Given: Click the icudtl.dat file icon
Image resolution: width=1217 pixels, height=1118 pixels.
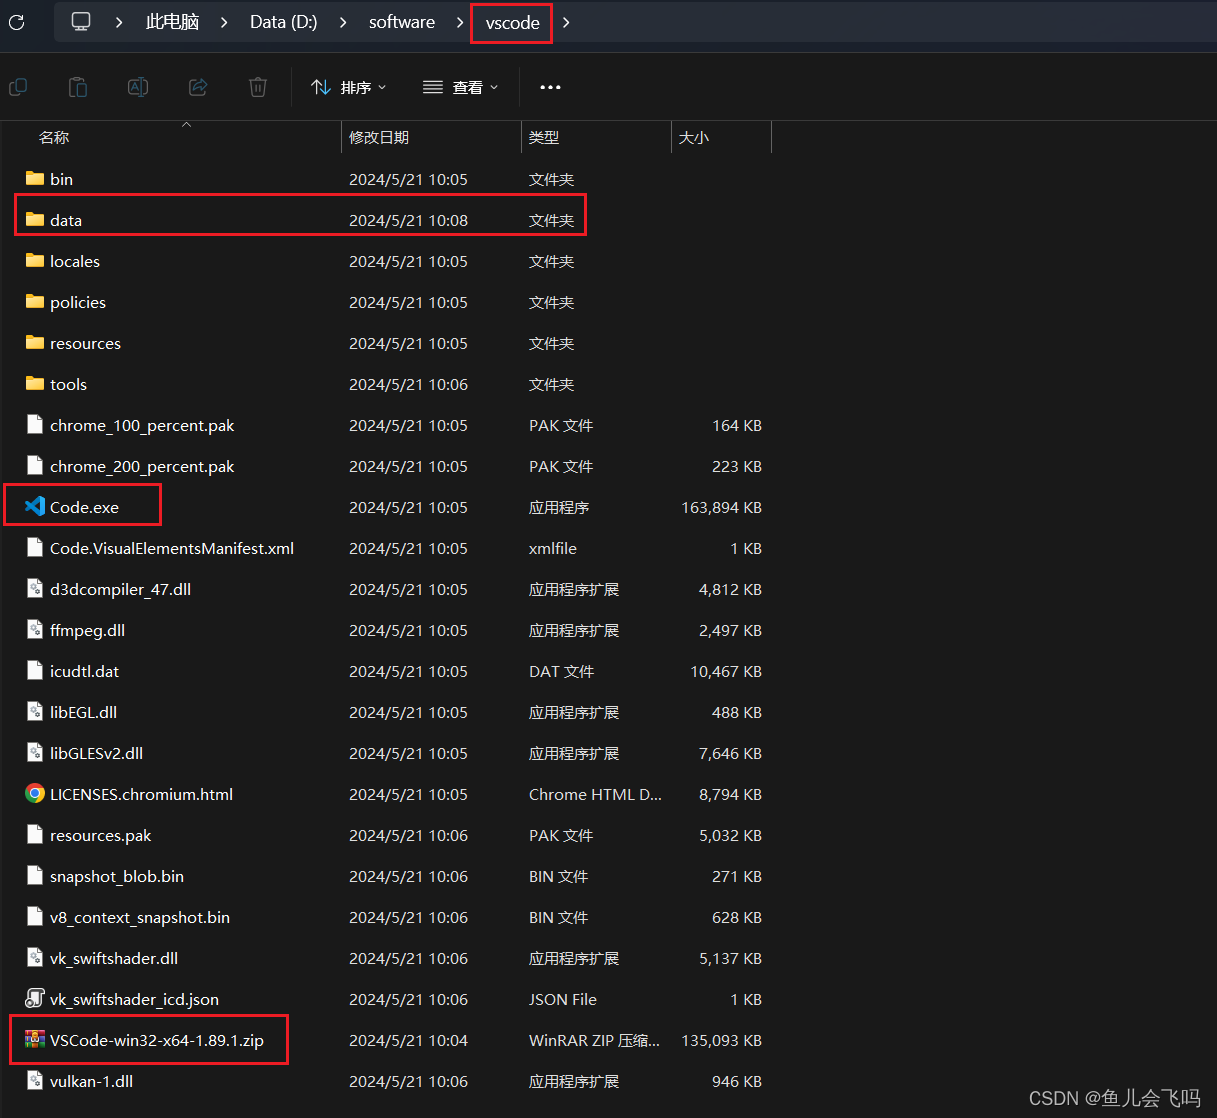Looking at the screenshot, I should tap(35, 670).
